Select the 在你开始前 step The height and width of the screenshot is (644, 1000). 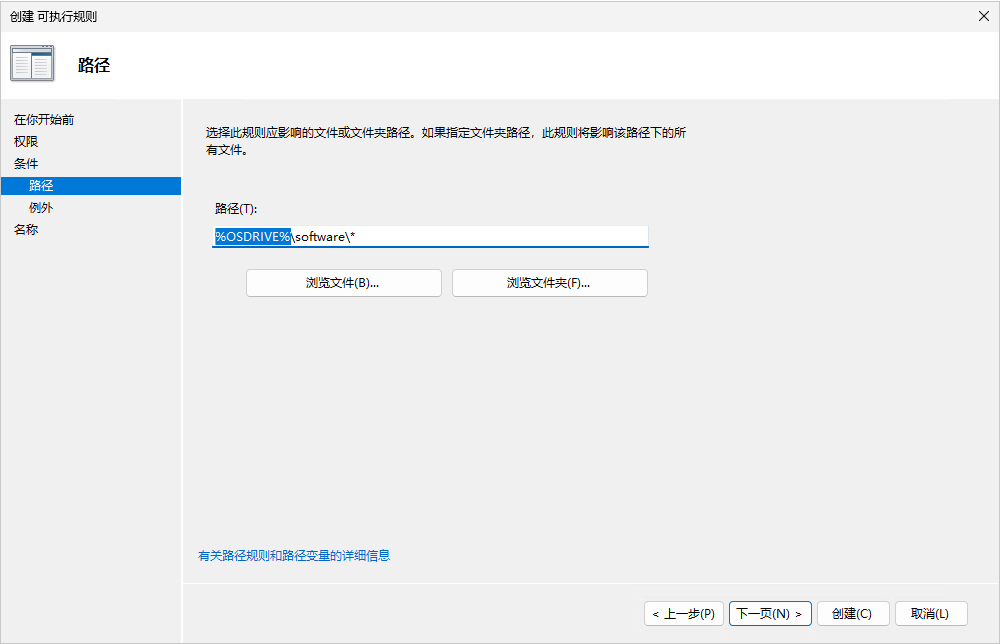[x=44, y=120]
